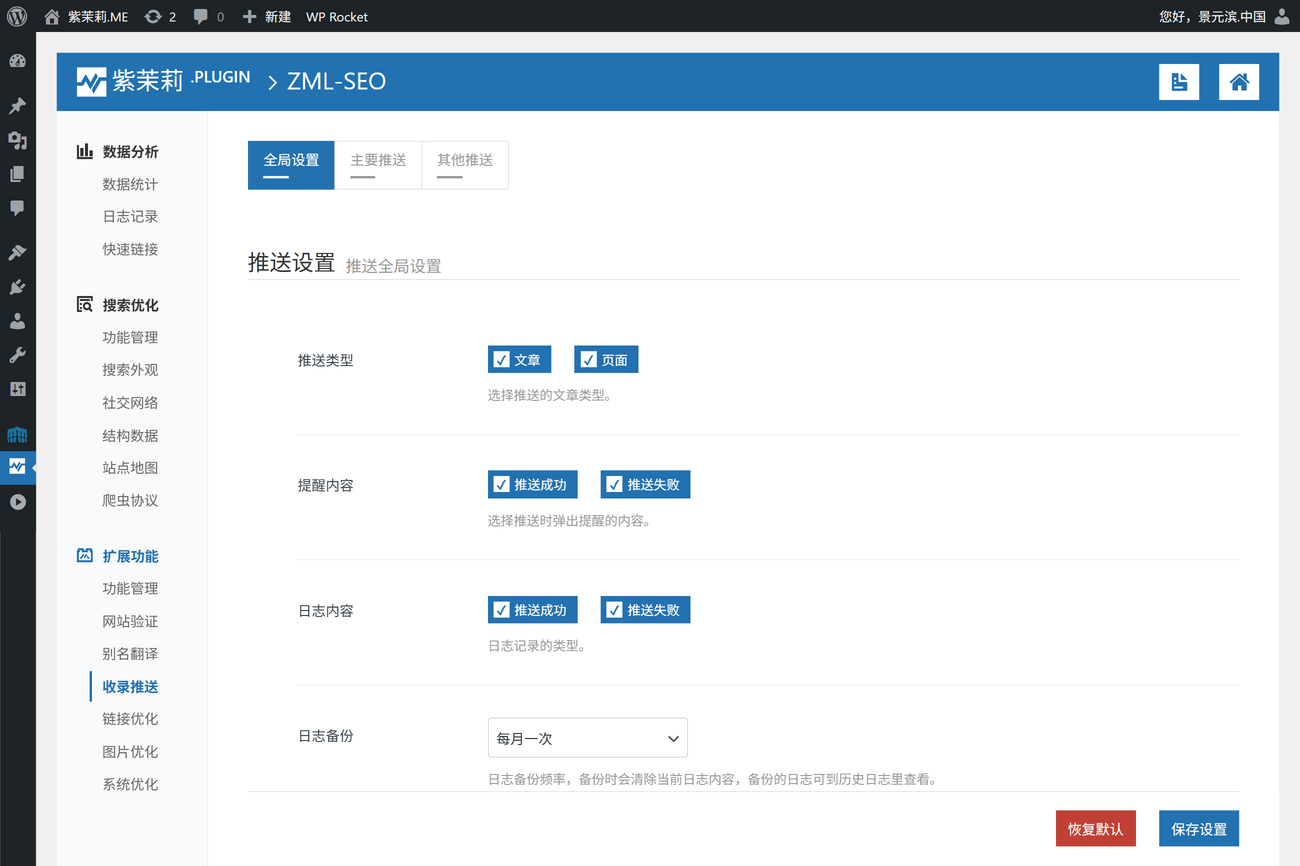Click the 数据分析 bar chart icon
1300x866 pixels.
tap(85, 151)
